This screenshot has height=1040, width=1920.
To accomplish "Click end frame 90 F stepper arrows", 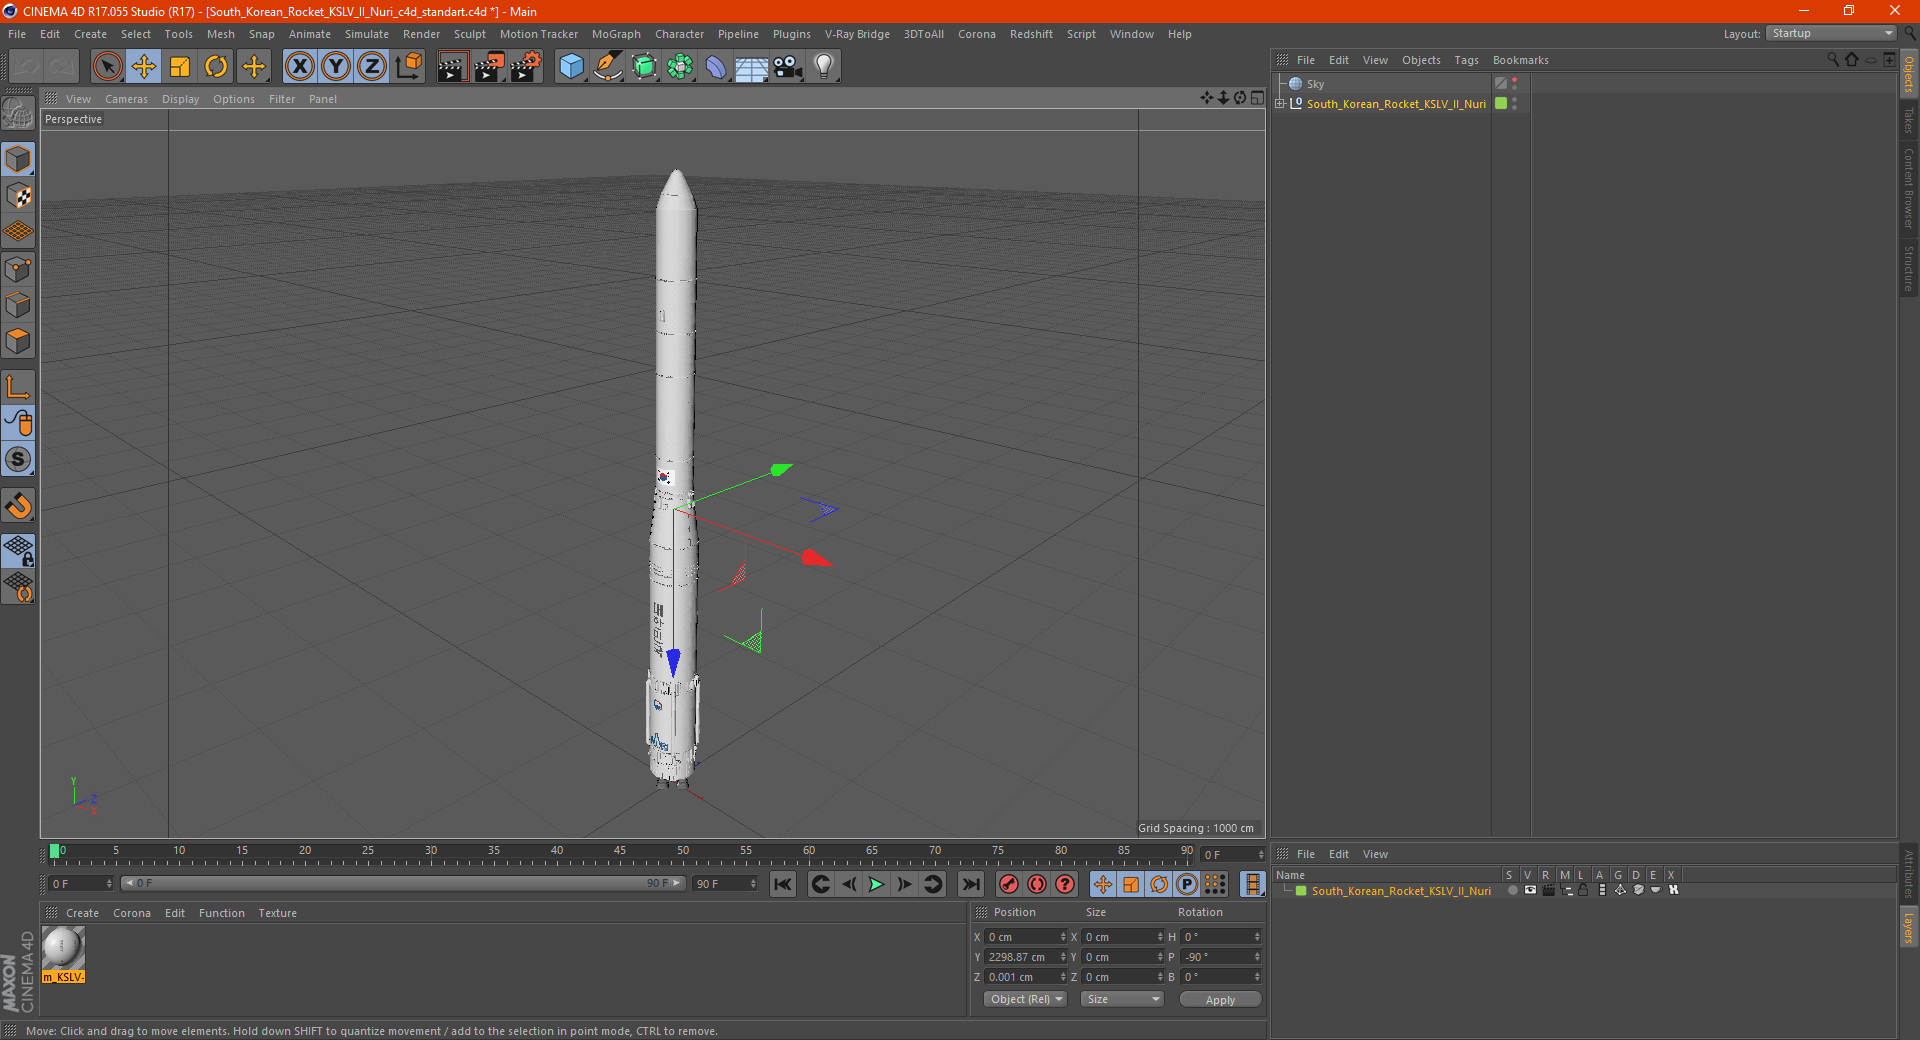I will click(753, 884).
